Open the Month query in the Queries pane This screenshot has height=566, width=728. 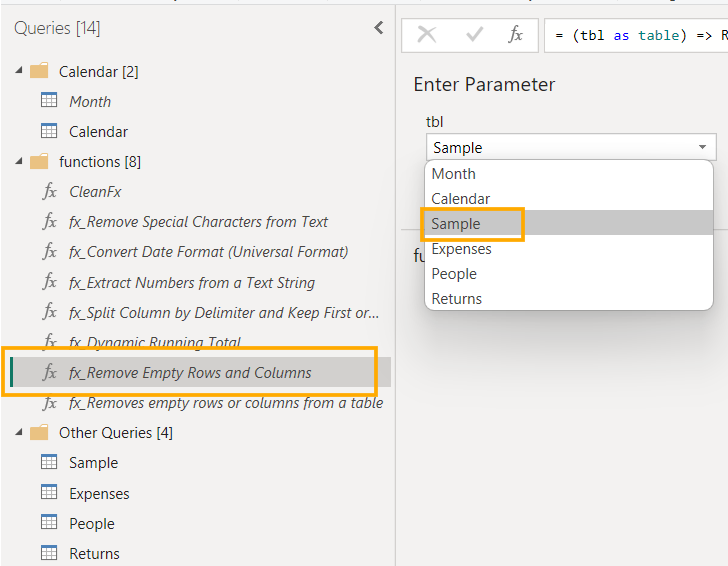[90, 101]
